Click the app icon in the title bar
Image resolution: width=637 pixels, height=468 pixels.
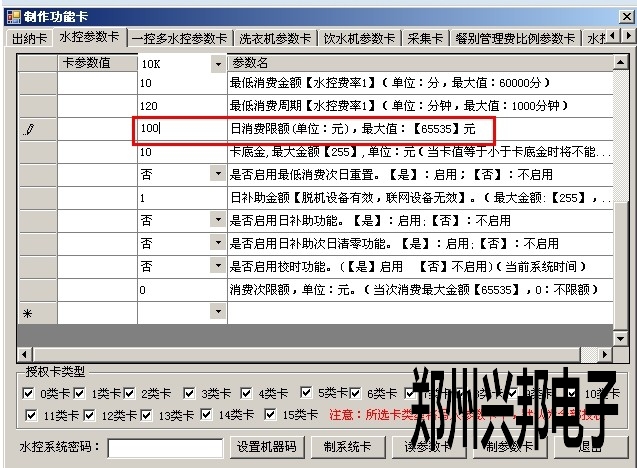pyautogui.click(x=11, y=13)
